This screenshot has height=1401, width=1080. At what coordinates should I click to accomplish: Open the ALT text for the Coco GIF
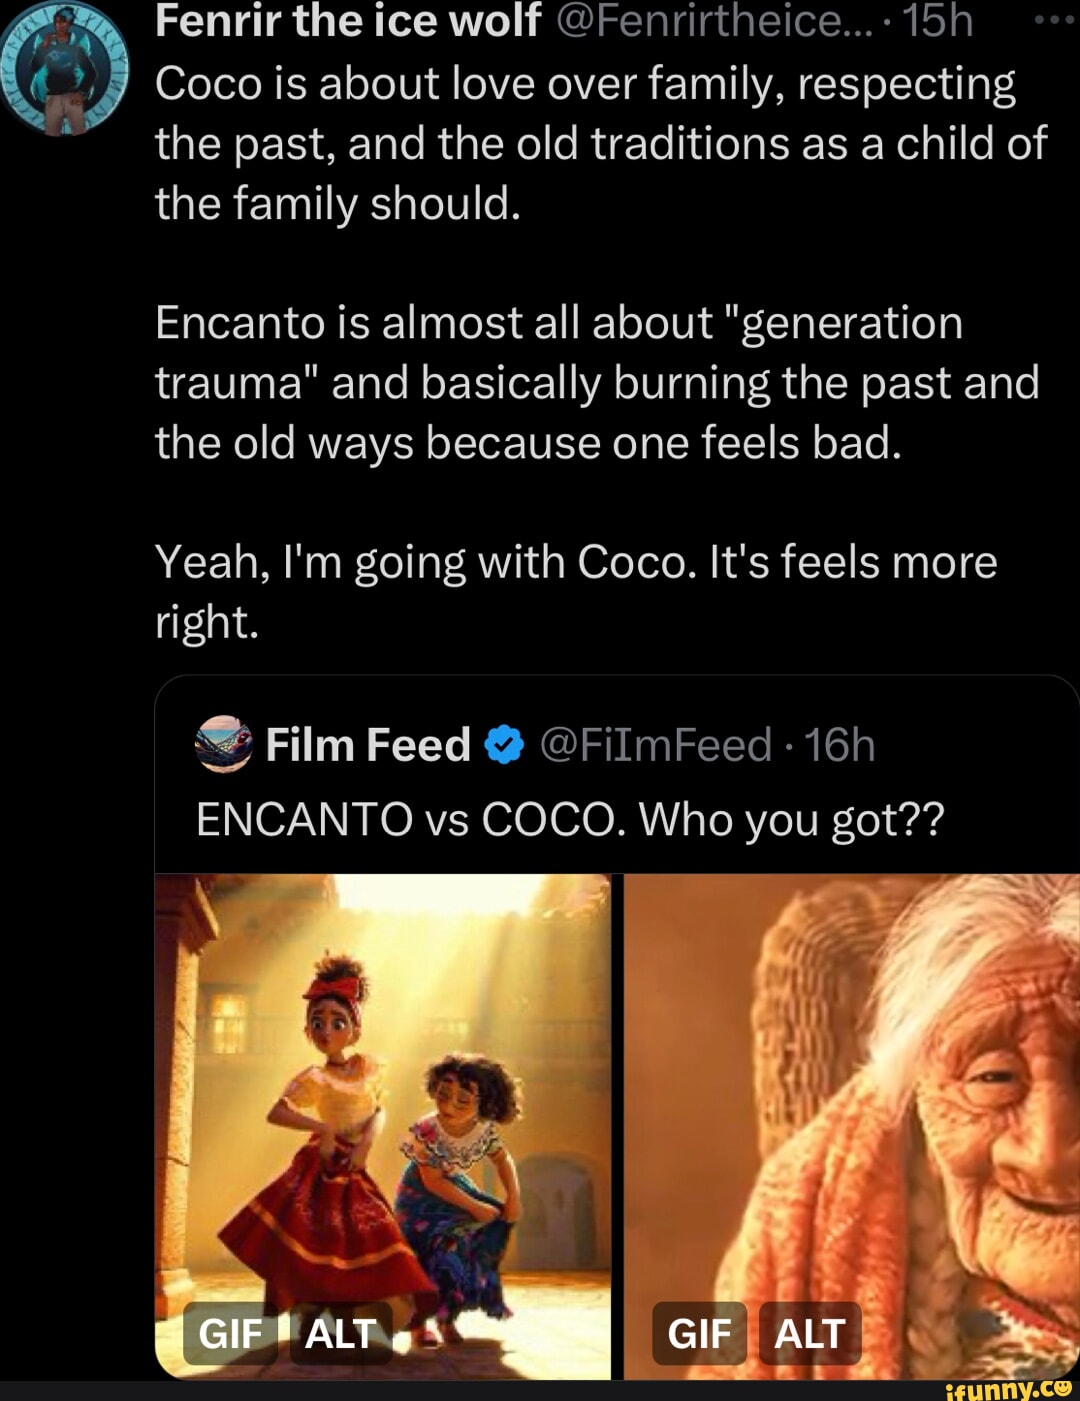pos(812,1333)
